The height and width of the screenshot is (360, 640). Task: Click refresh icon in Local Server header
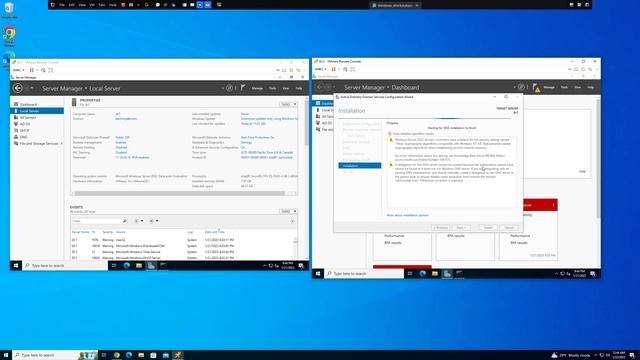coord(229,88)
